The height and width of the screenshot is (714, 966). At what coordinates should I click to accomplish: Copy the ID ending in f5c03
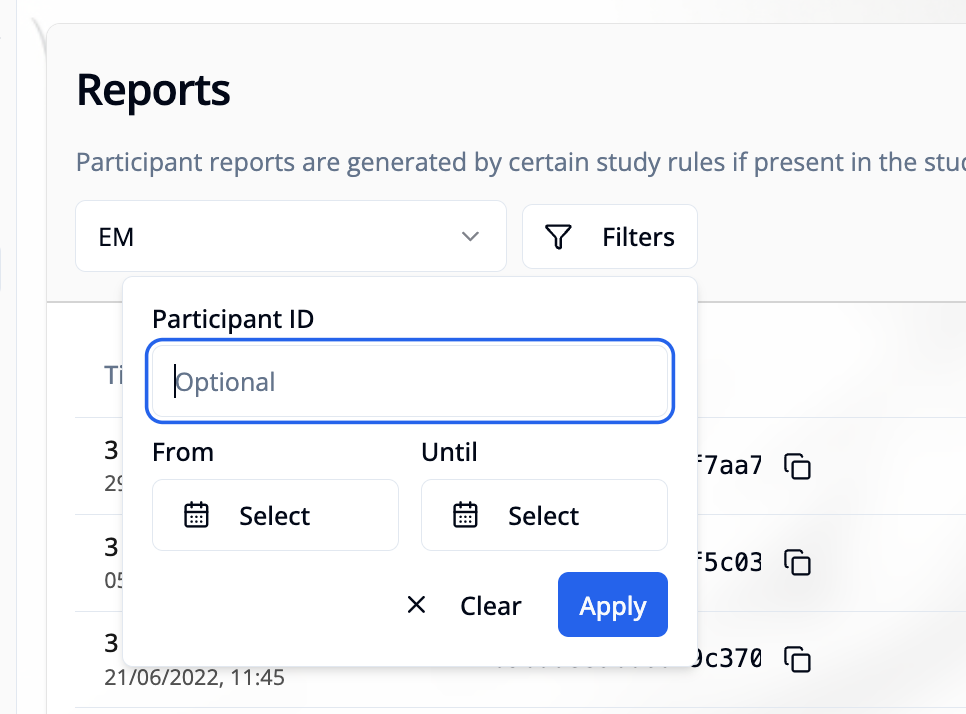tap(797, 563)
